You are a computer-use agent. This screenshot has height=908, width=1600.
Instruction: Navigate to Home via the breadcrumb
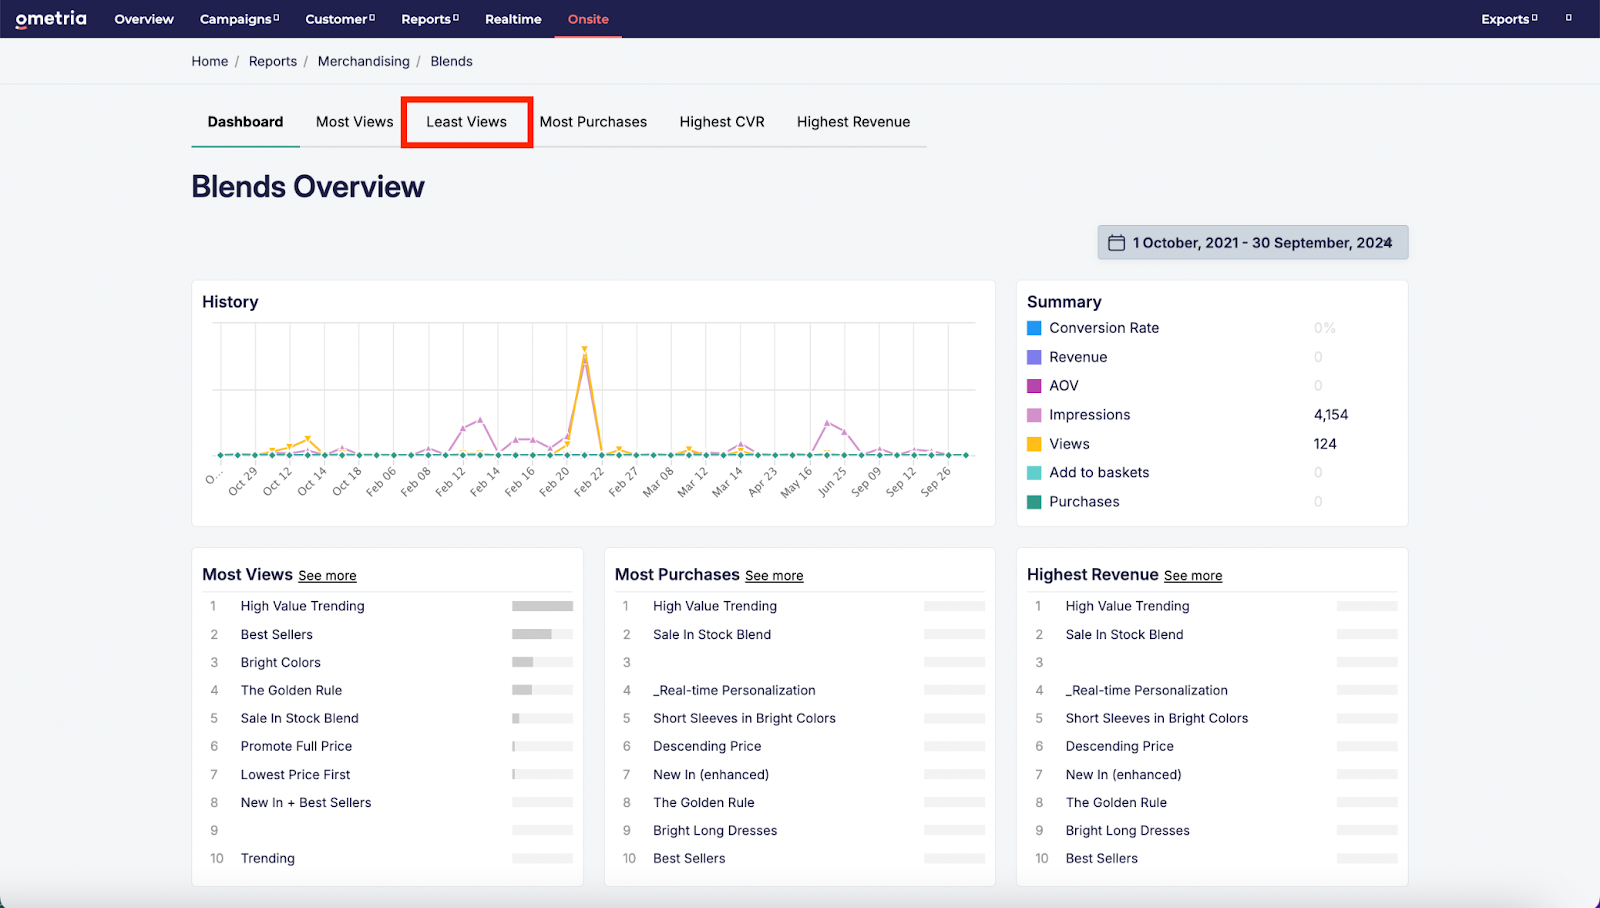tap(209, 60)
